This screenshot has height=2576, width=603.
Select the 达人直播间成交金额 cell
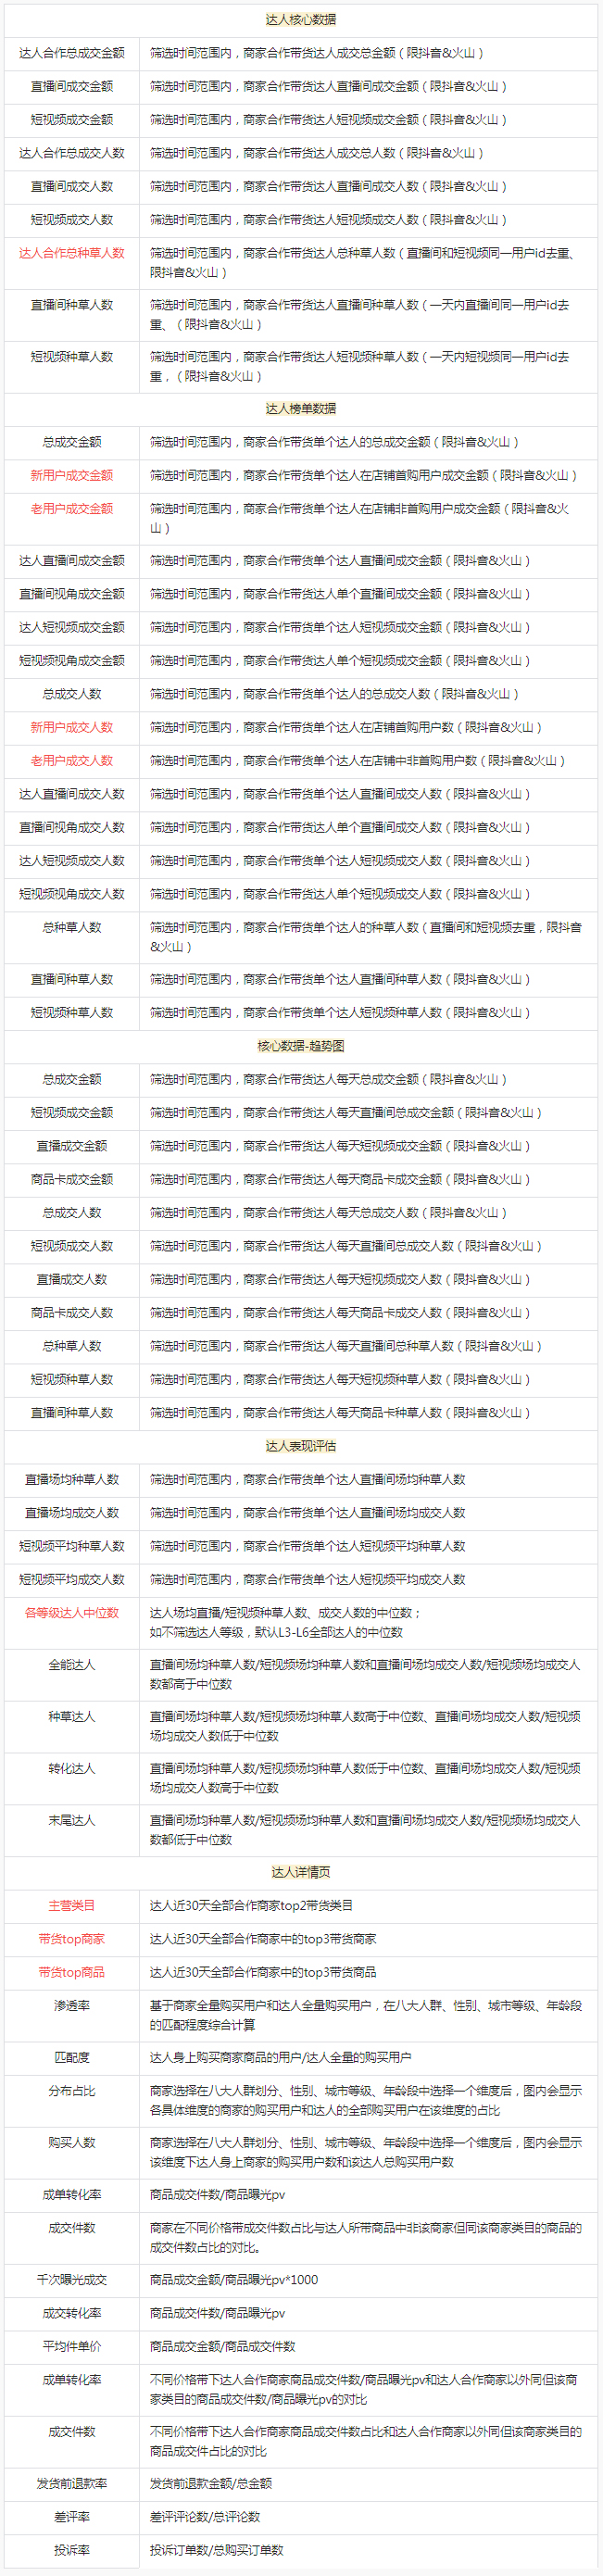coord(72,561)
